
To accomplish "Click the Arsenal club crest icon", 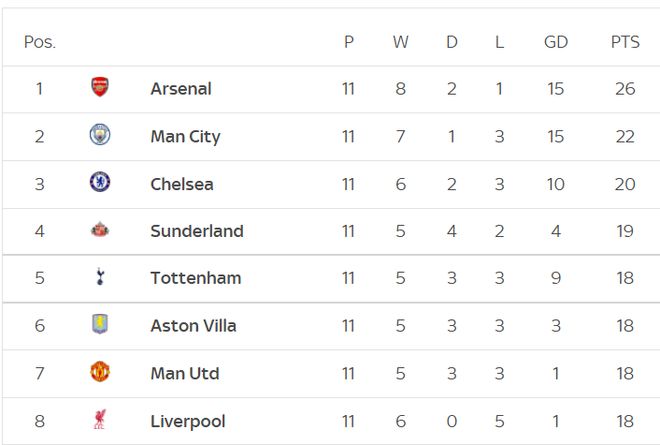I will click(99, 88).
